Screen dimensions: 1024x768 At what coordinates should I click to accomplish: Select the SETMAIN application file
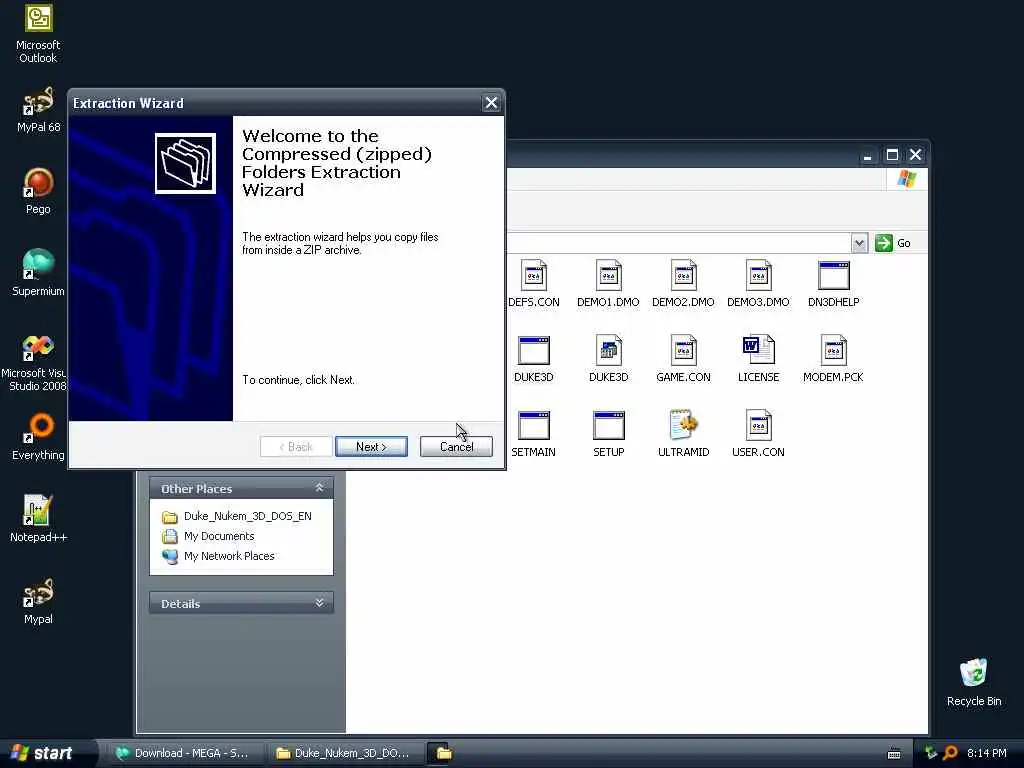coord(534,434)
